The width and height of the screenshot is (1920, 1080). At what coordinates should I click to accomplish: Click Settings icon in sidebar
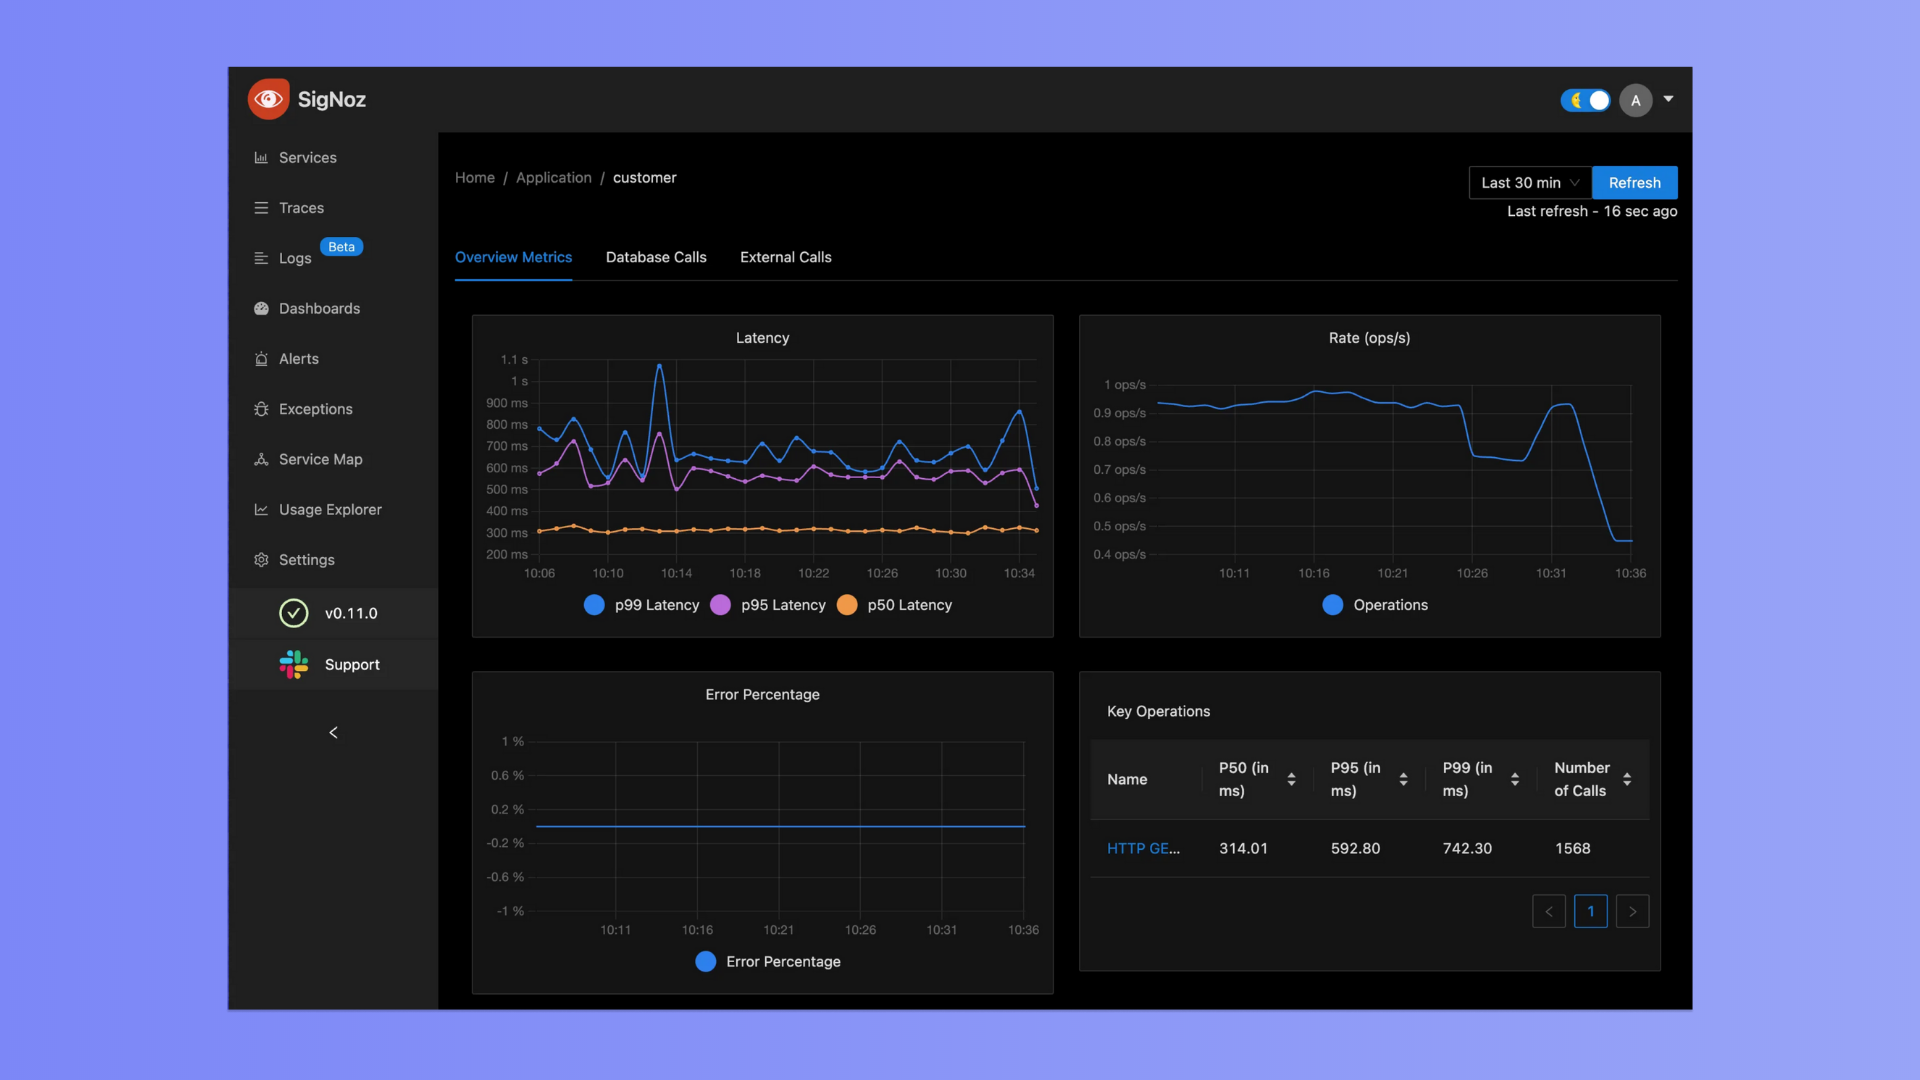tap(261, 559)
